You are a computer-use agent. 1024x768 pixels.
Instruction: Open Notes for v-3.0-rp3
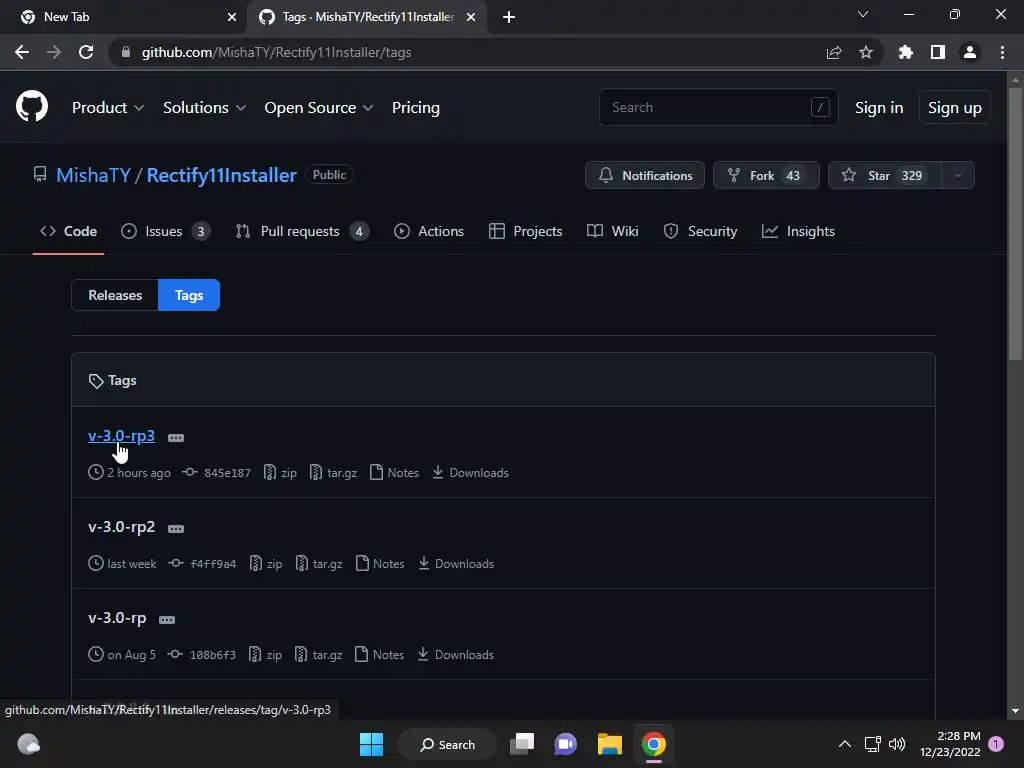pos(394,473)
